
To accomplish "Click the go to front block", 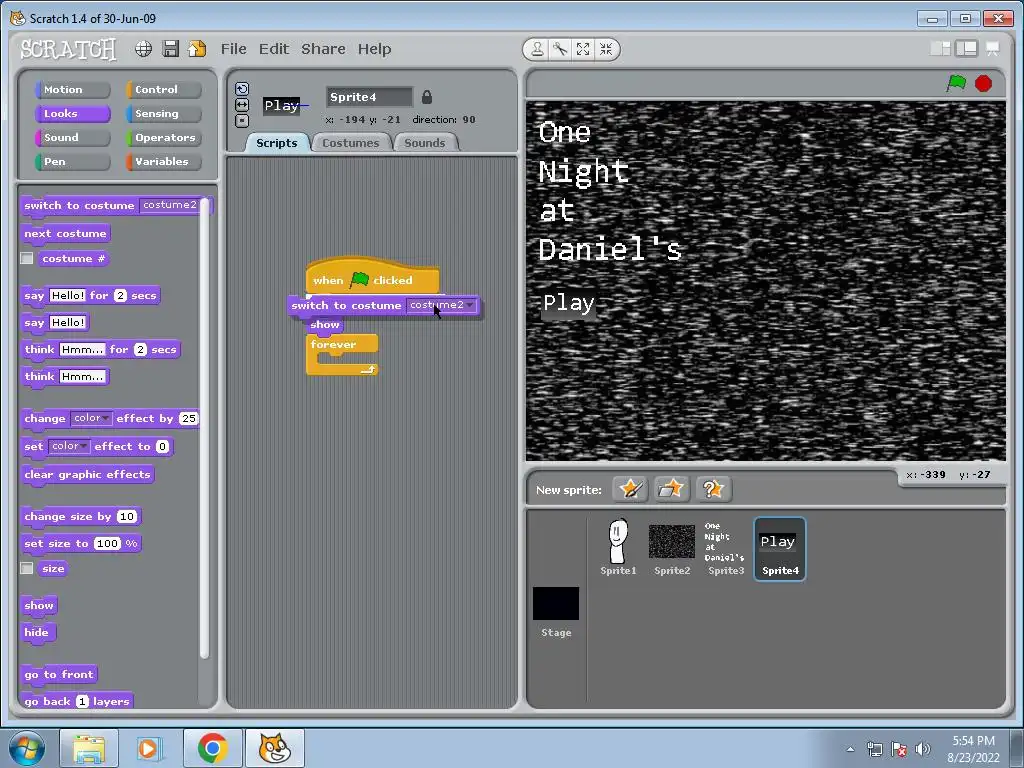I will [x=59, y=675].
